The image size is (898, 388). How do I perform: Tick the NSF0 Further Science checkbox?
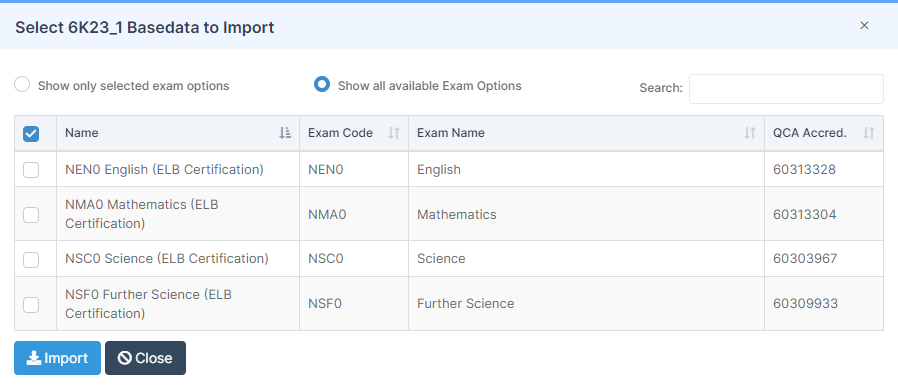tap(31, 304)
